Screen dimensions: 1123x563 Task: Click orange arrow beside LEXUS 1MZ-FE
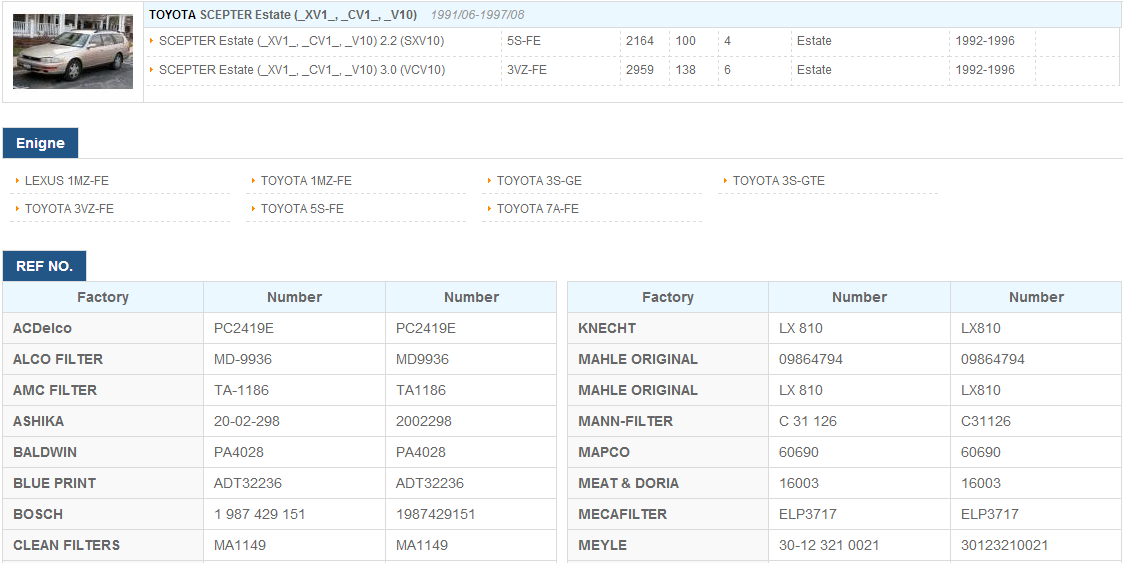[x=17, y=181]
